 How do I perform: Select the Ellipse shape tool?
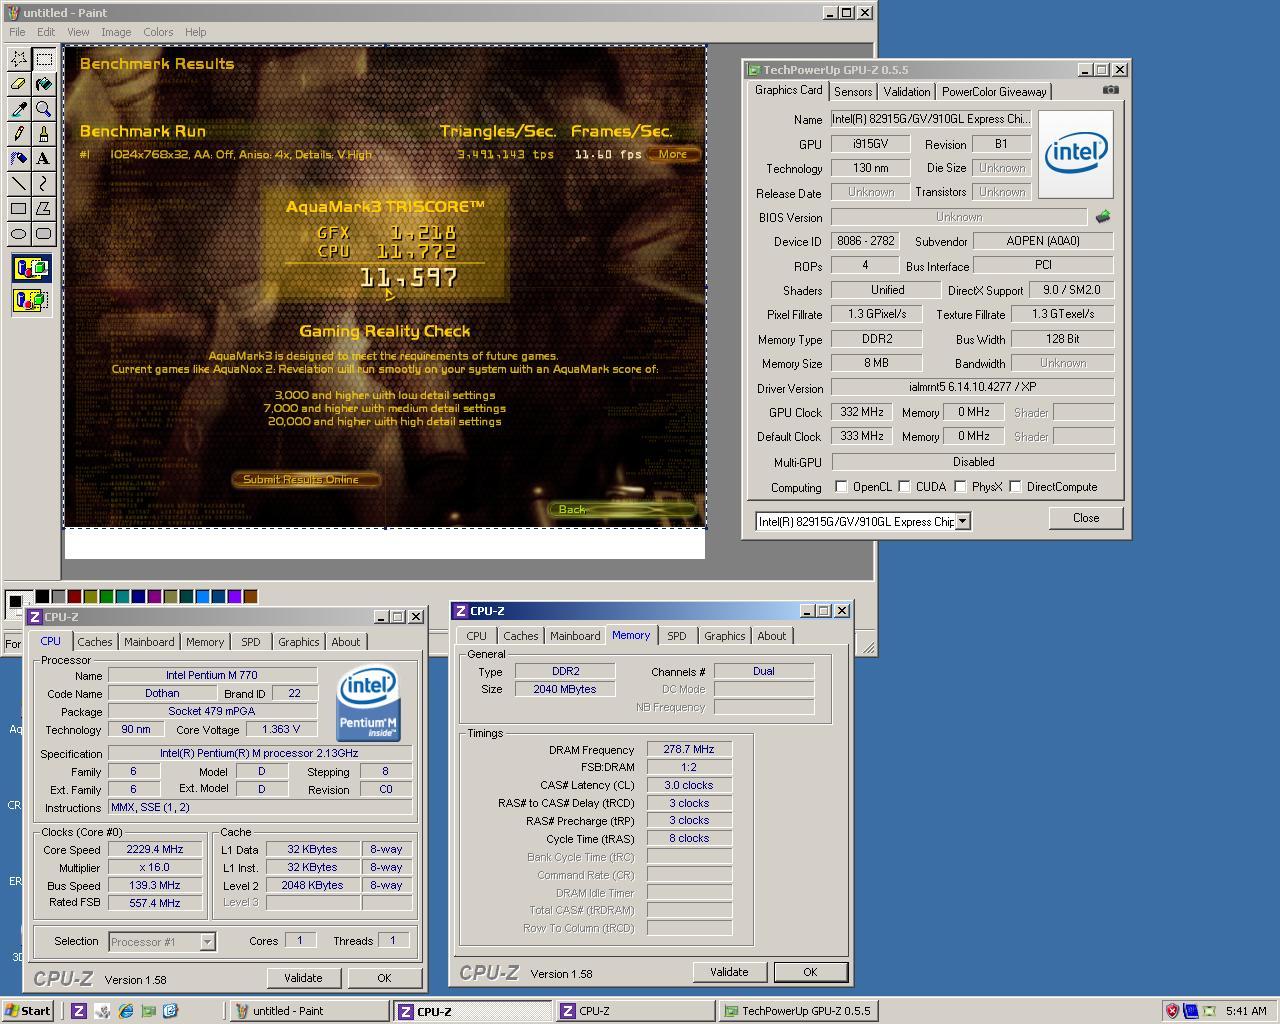(19, 234)
